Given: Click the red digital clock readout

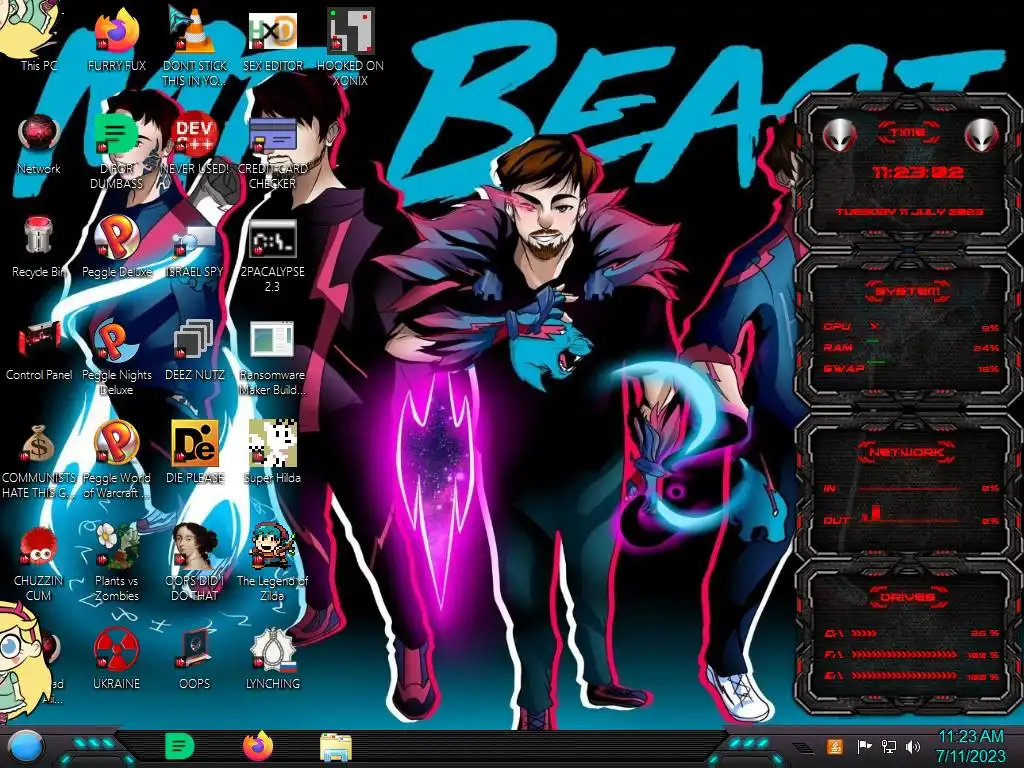Looking at the screenshot, I should tap(918, 172).
